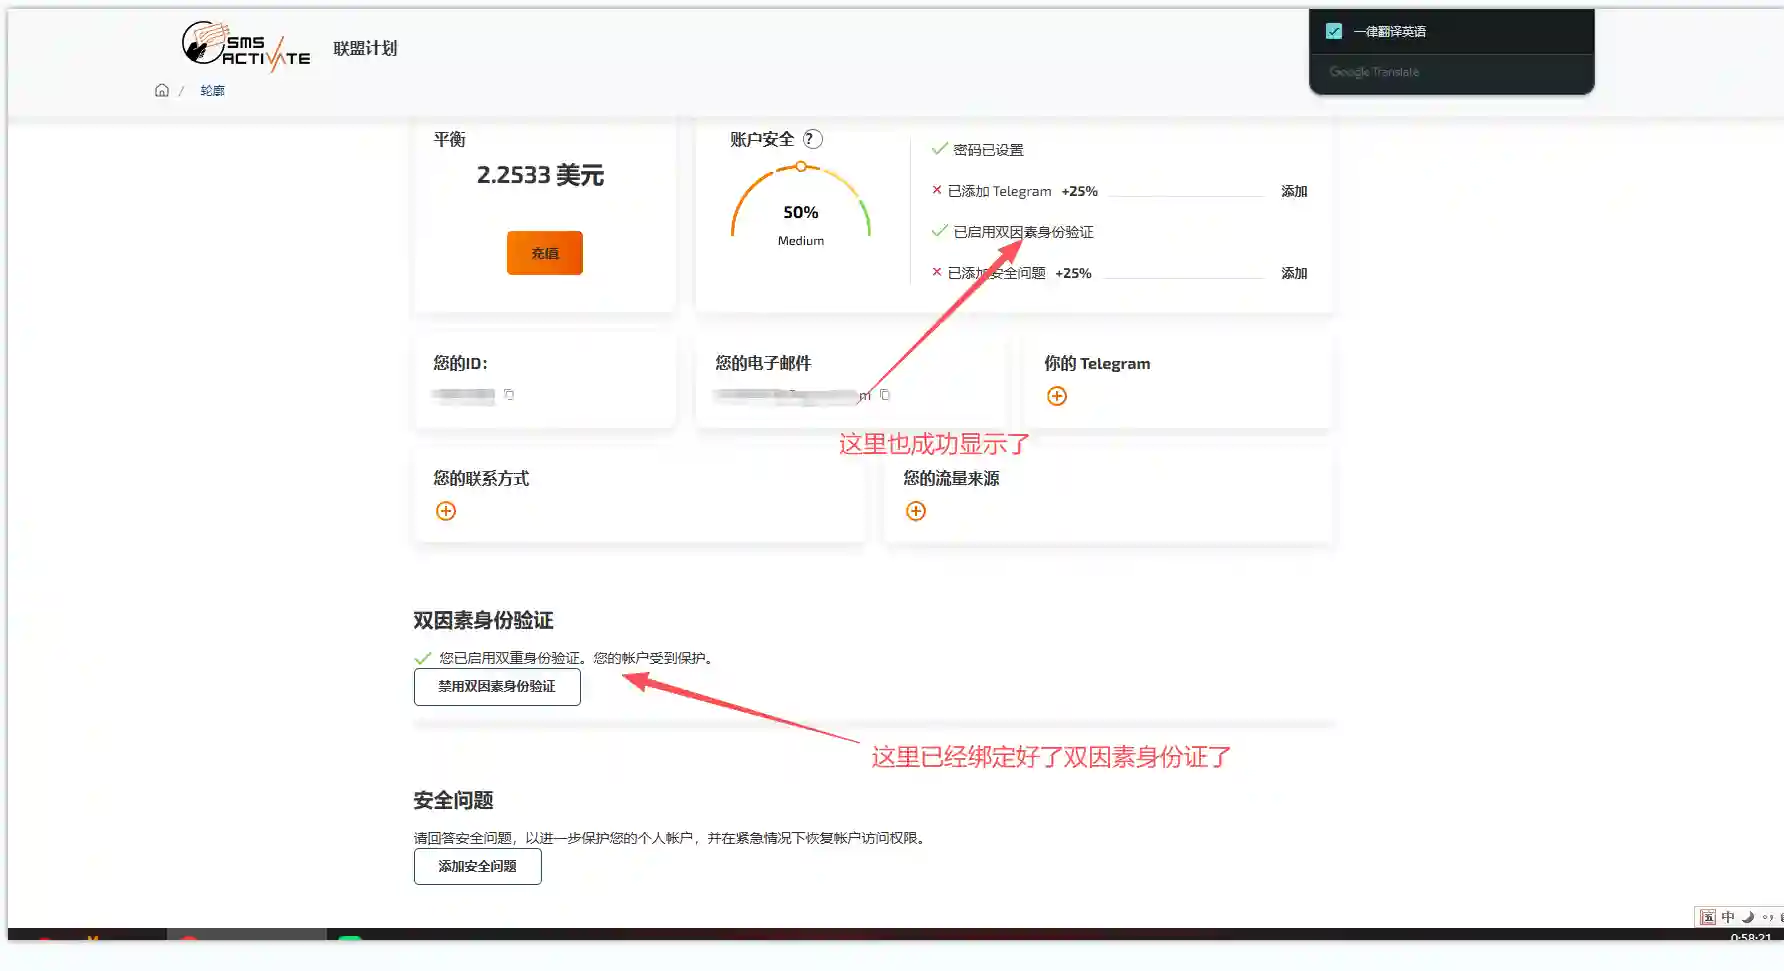The image size is (1784, 971).
Task: Open the Google Translate link in popup
Action: coord(1375,71)
